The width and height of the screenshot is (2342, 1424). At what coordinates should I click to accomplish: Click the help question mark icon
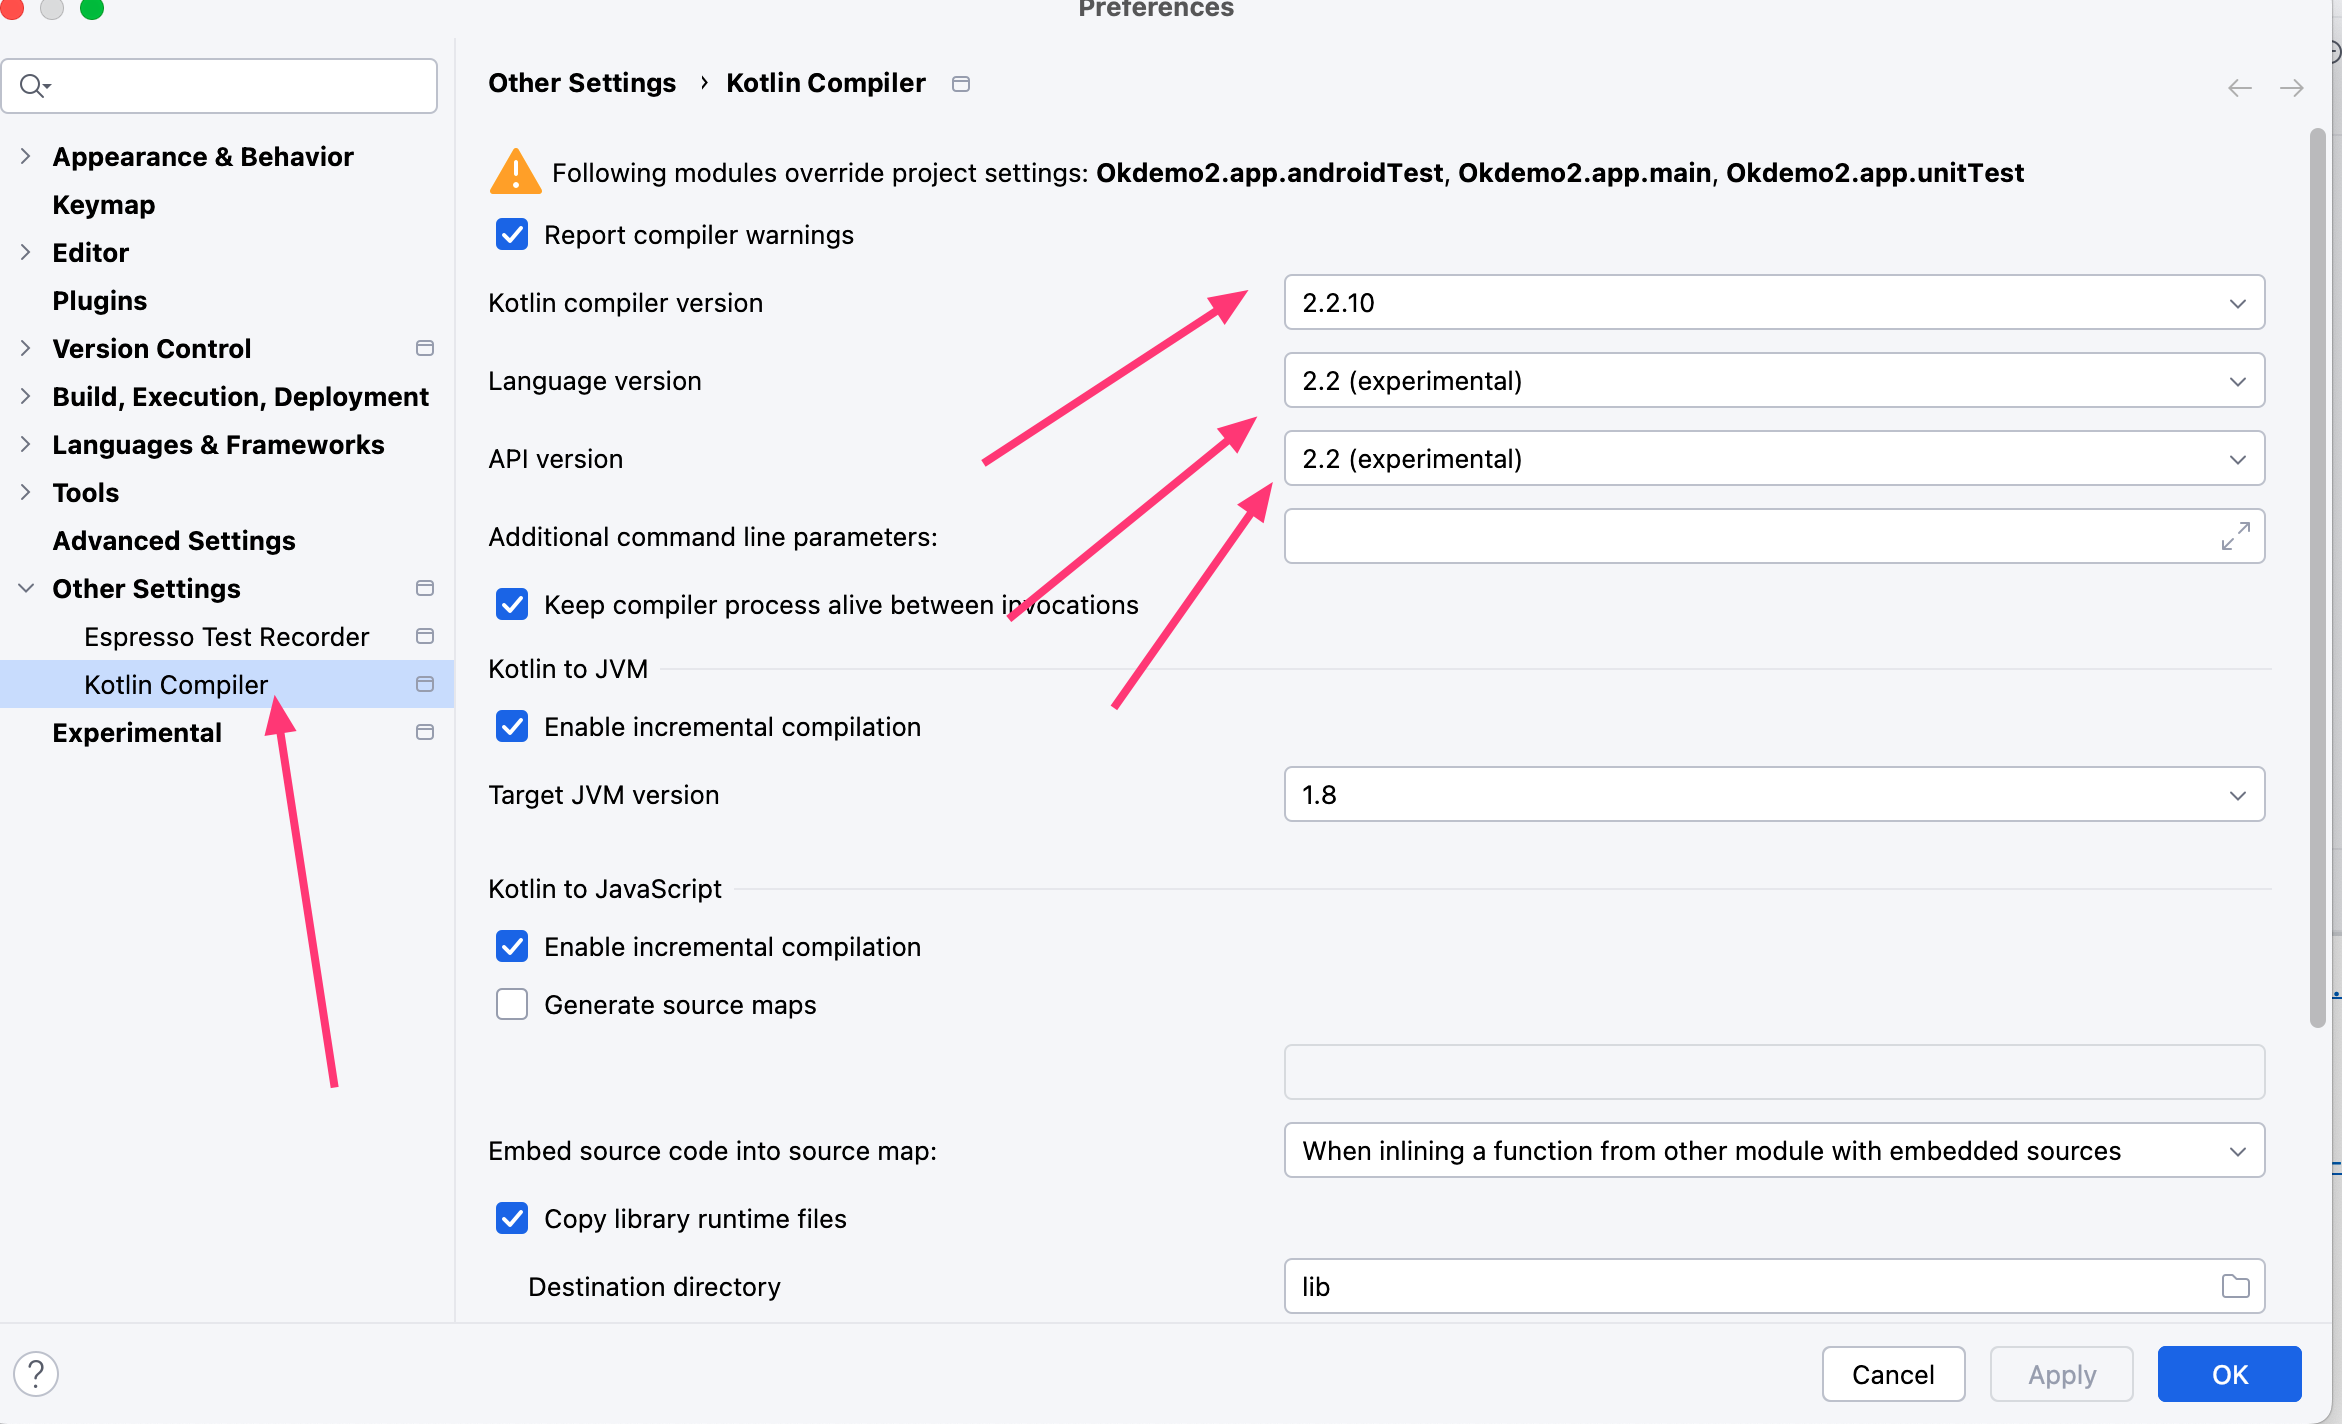[x=36, y=1374]
